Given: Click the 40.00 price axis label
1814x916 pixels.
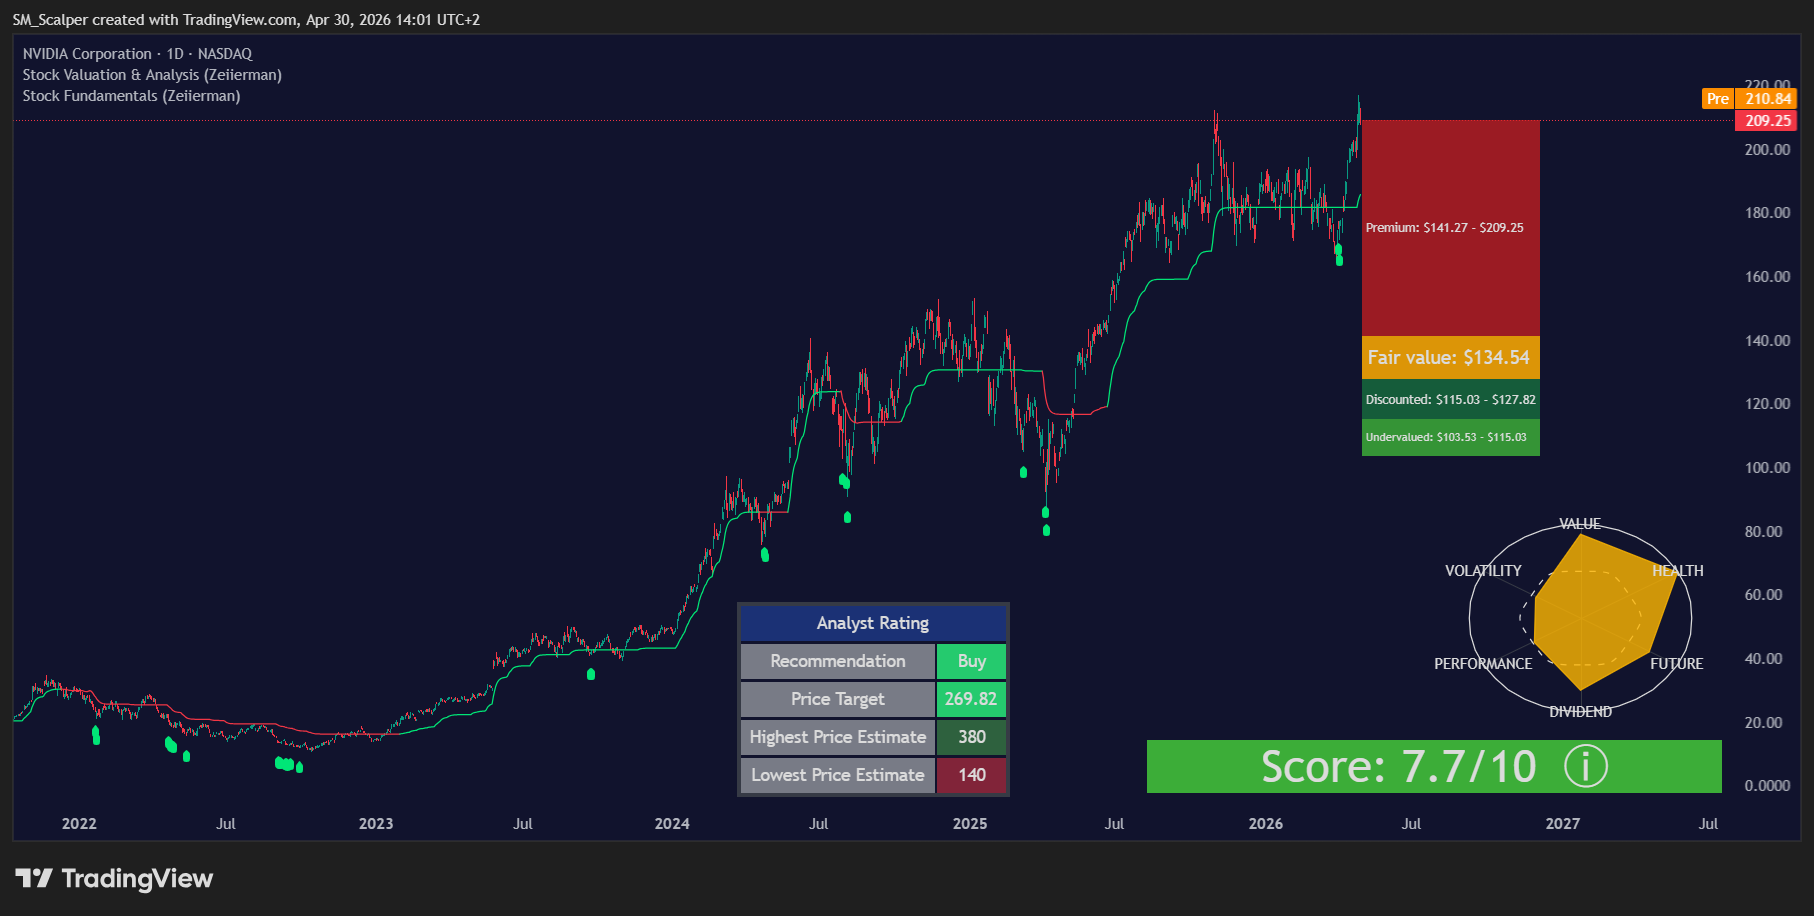Looking at the screenshot, I should pyautogui.click(x=1764, y=659).
